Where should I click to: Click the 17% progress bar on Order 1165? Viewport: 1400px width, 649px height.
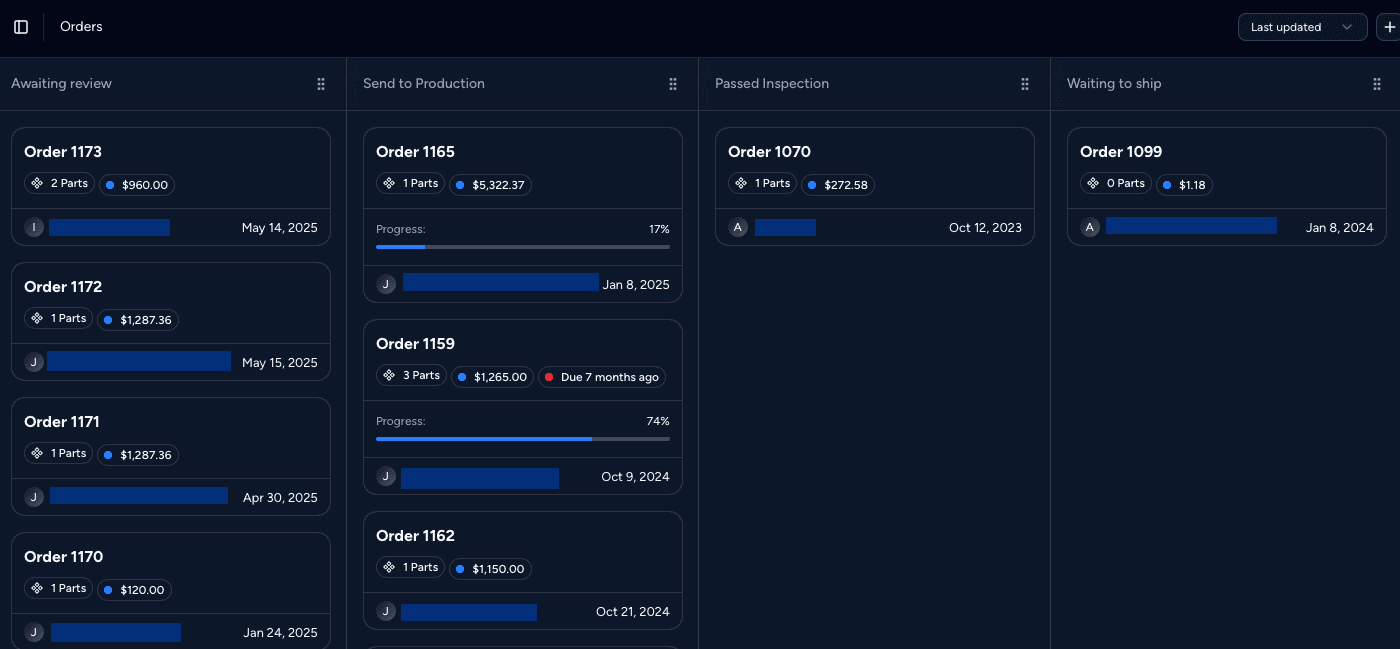(x=522, y=246)
